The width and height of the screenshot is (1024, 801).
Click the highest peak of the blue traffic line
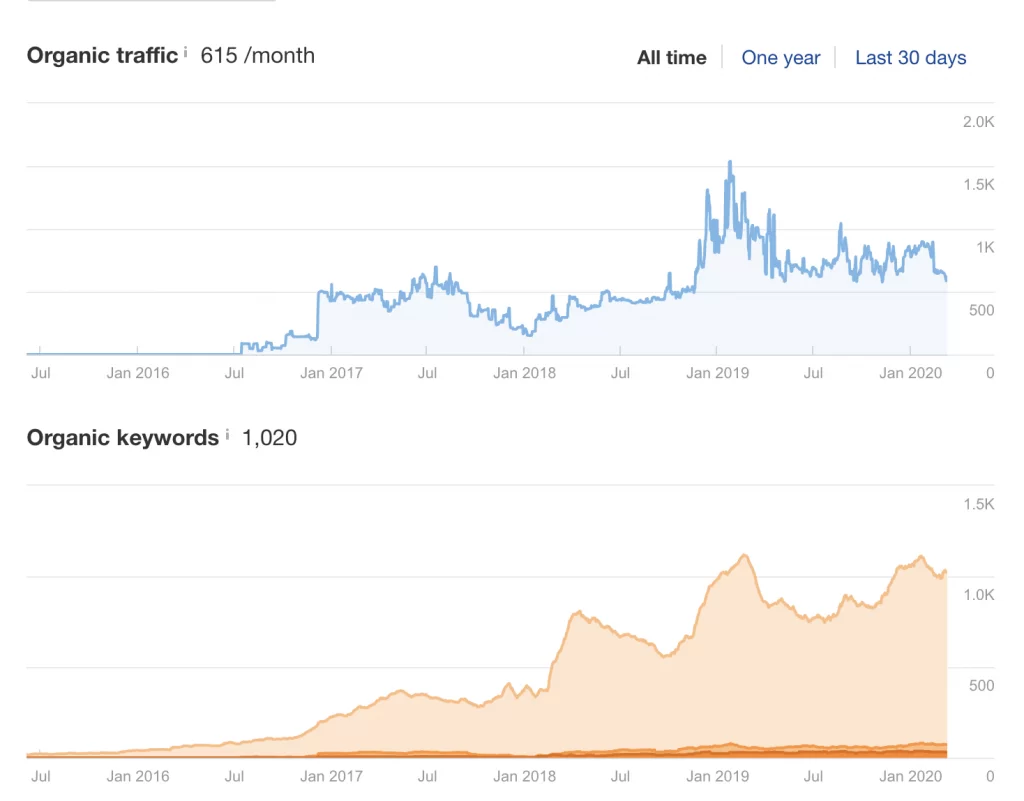(730, 162)
